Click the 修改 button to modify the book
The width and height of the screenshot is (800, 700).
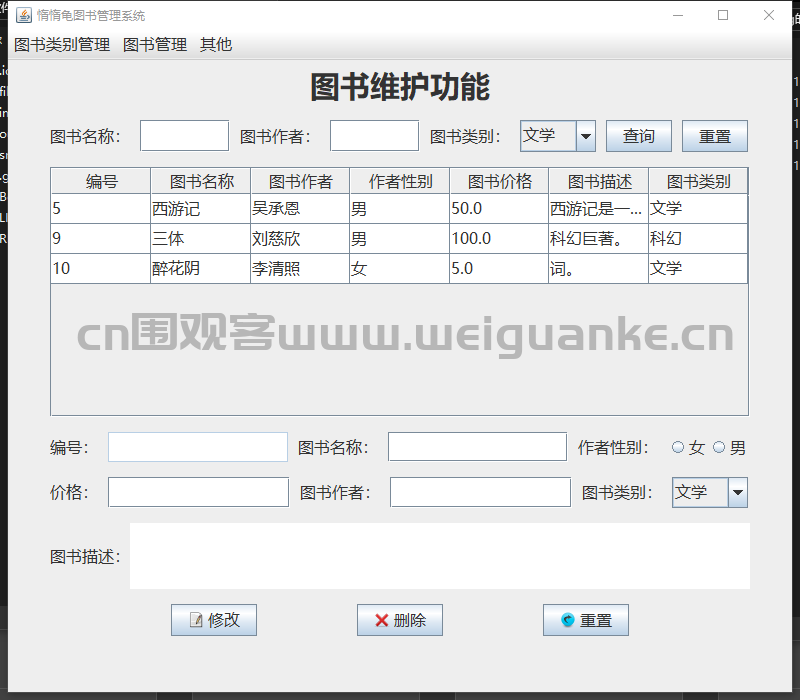click(x=214, y=620)
